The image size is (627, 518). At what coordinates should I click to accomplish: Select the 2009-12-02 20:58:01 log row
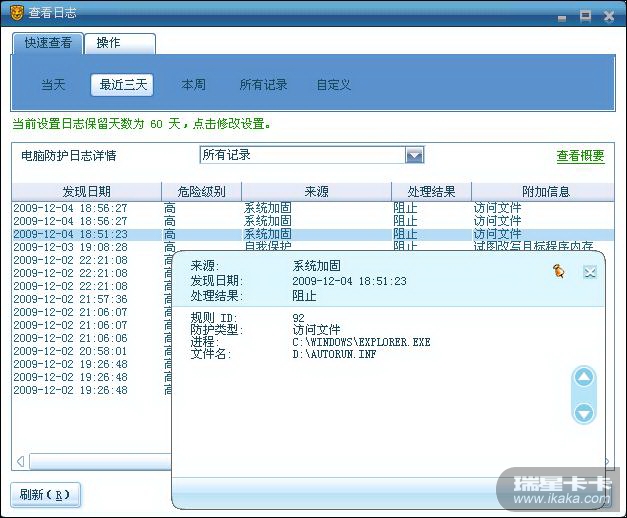92,351
